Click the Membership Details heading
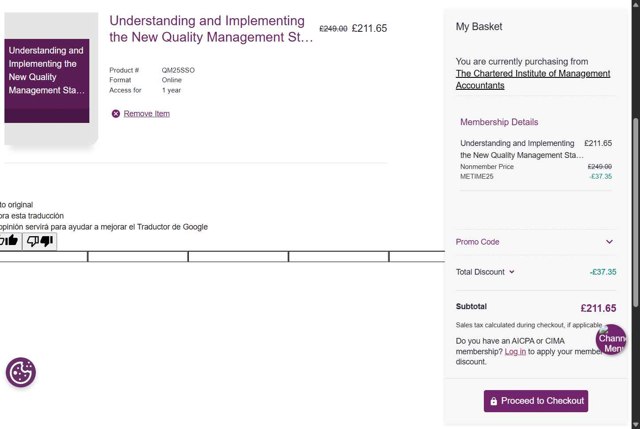Viewport: 640px width, 429px height. coord(499,122)
